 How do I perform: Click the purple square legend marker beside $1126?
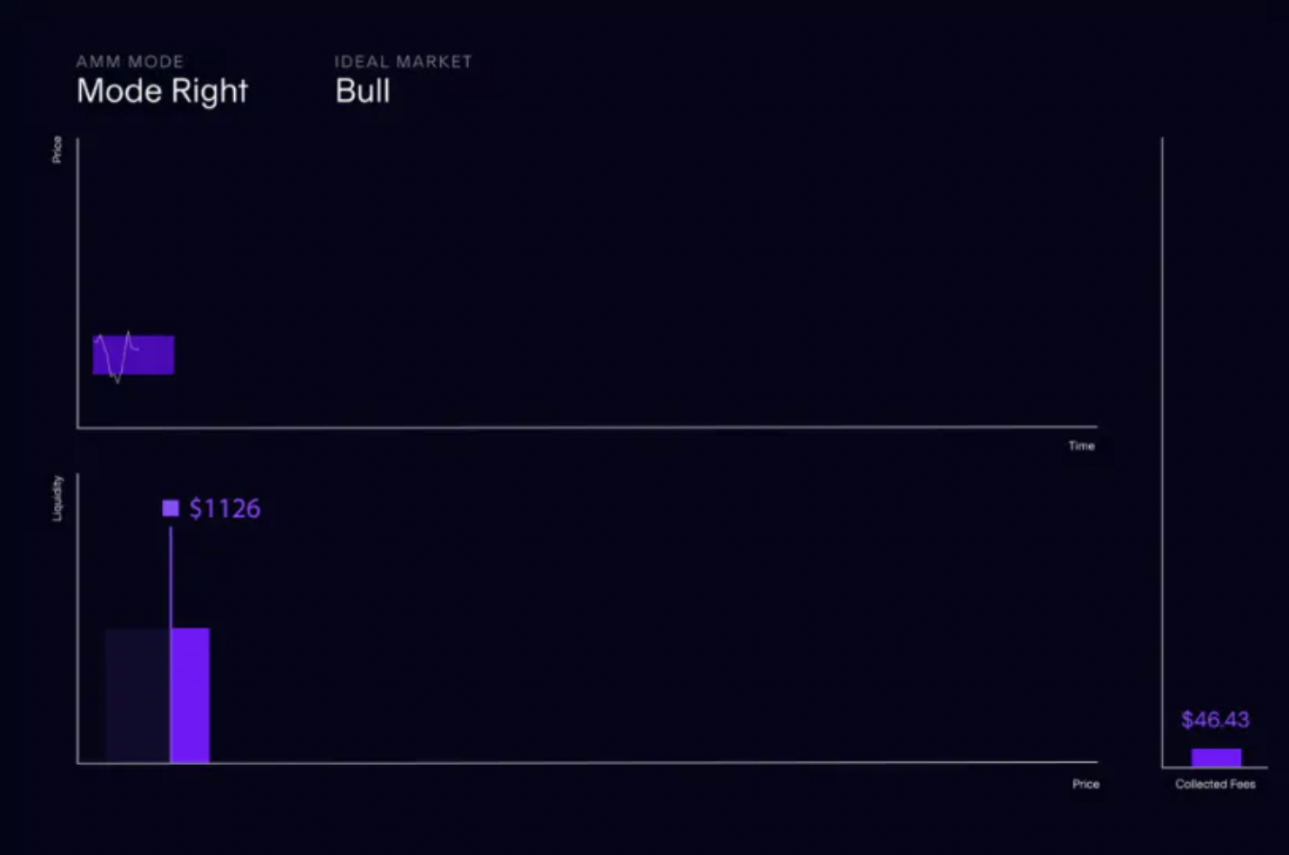(171, 508)
